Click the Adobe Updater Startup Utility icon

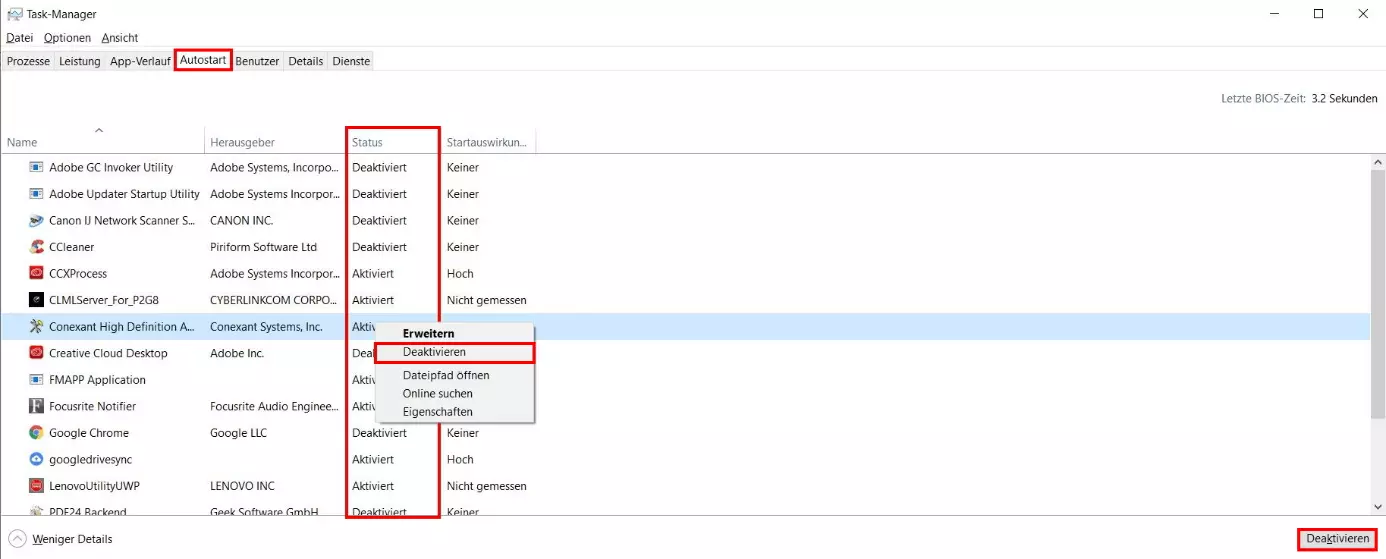point(36,194)
